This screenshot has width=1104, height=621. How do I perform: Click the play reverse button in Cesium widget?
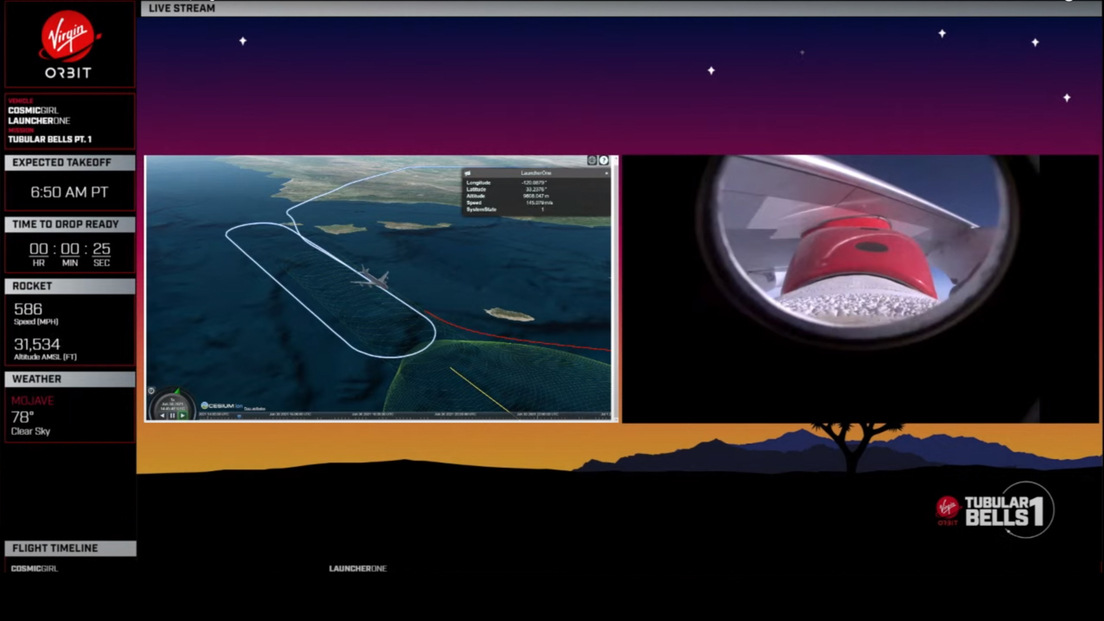click(163, 415)
